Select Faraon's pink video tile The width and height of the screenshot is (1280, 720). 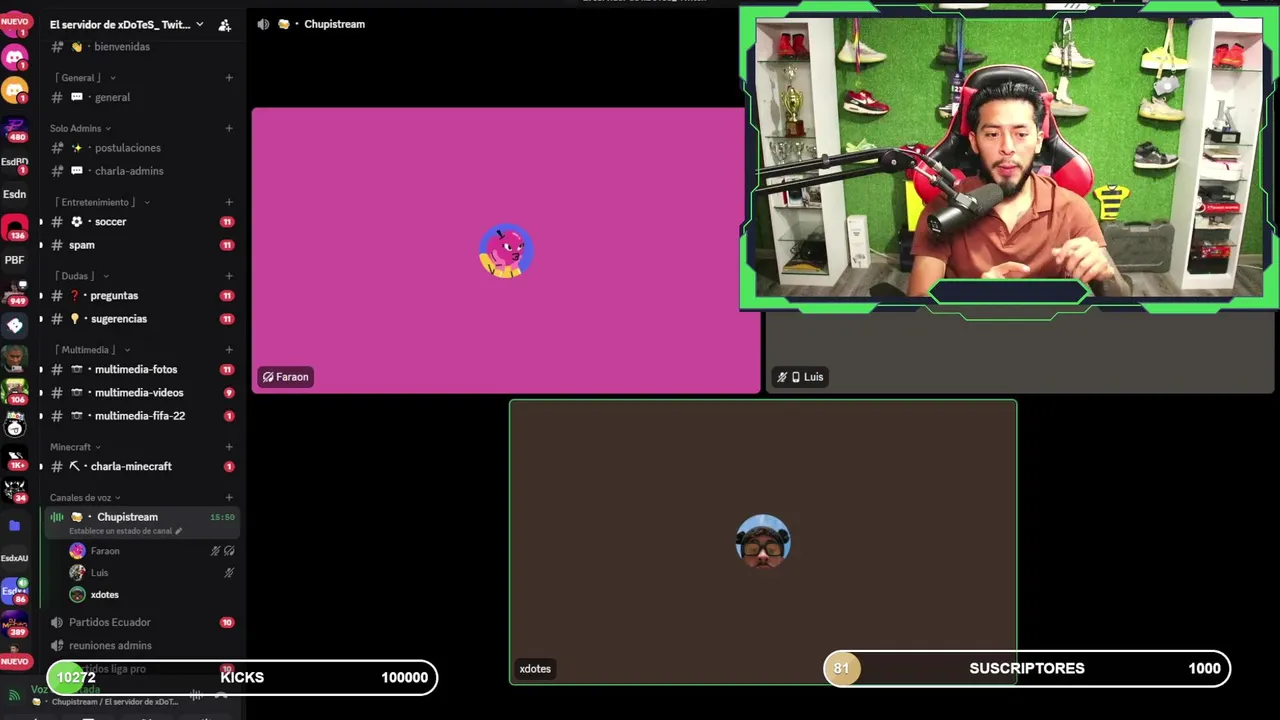tap(505, 251)
